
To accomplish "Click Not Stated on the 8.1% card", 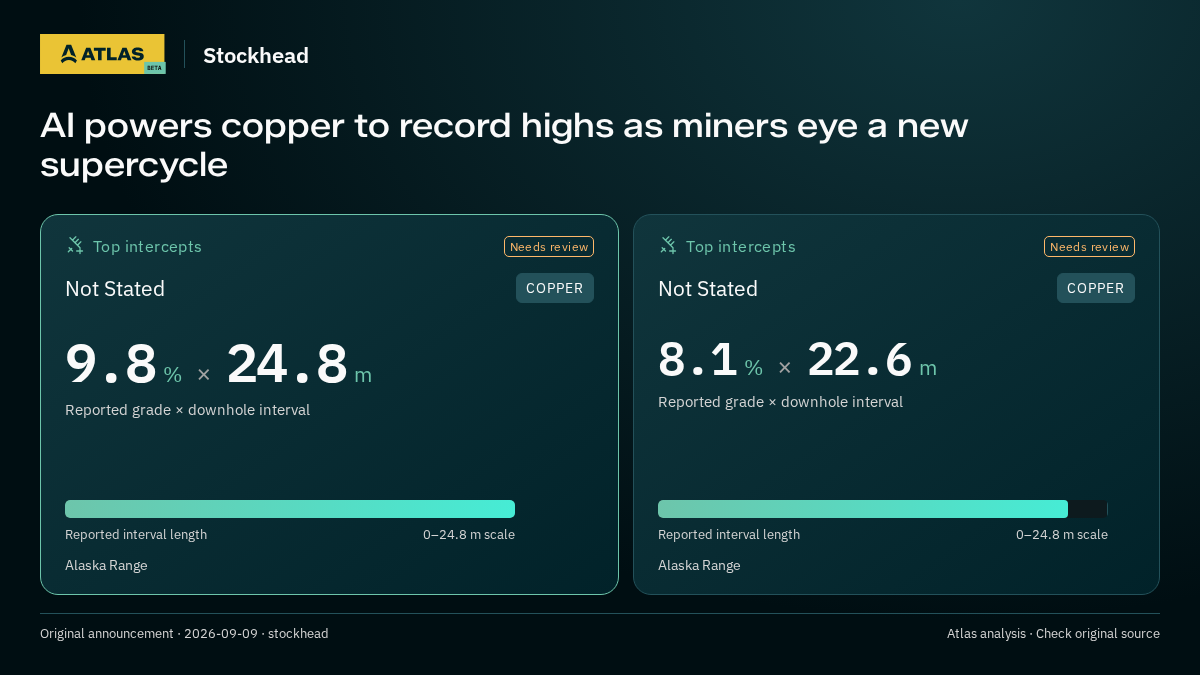I will [708, 289].
